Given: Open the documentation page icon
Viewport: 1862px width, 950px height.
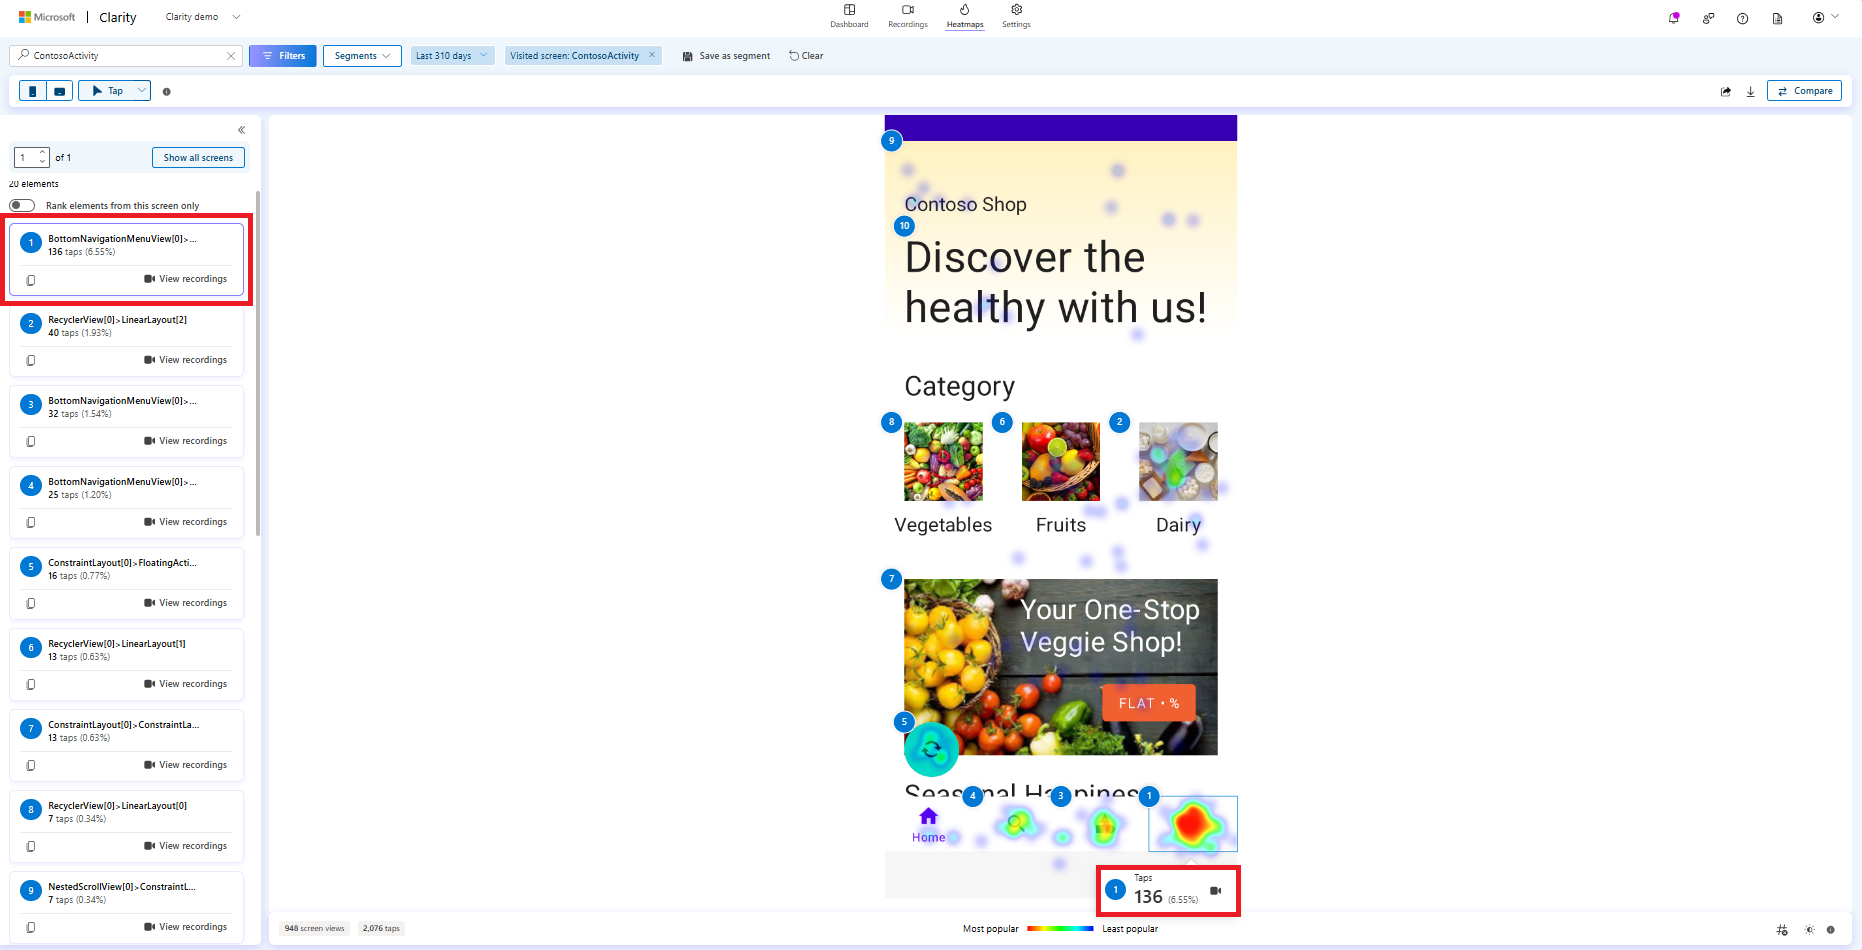Looking at the screenshot, I should [1777, 18].
